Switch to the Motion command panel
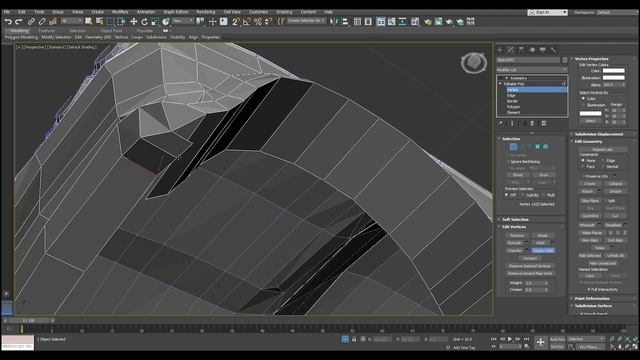This screenshot has height=360, width=640. (x=532, y=50)
